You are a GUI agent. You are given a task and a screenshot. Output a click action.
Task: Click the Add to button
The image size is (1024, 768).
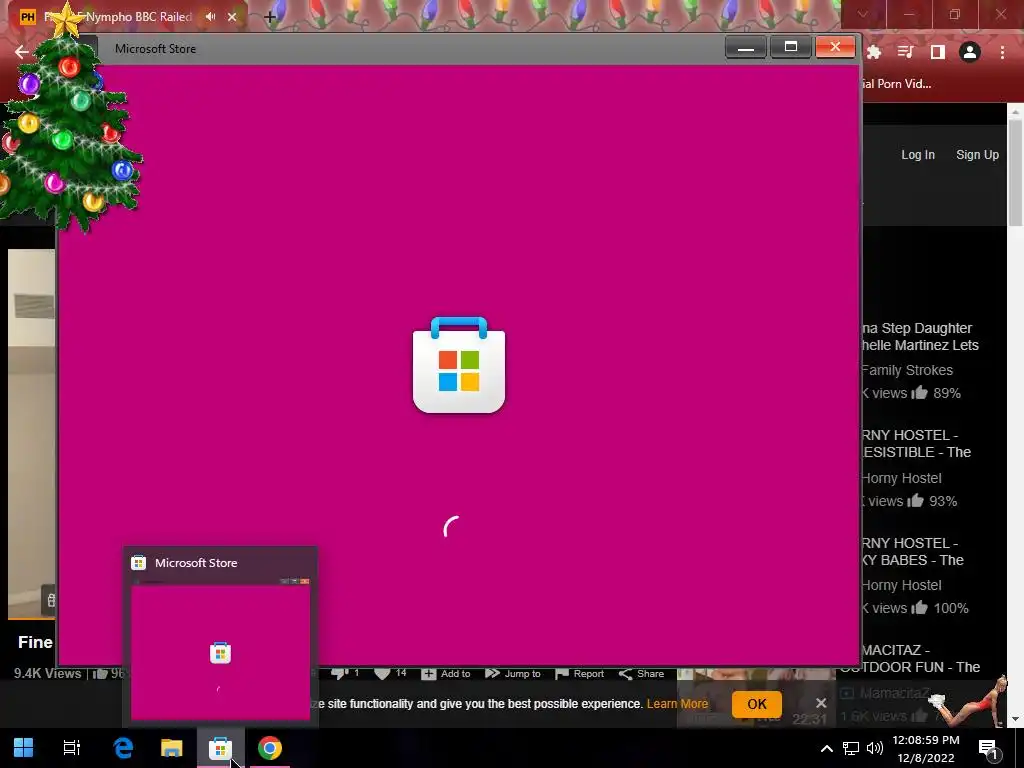click(446, 674)
